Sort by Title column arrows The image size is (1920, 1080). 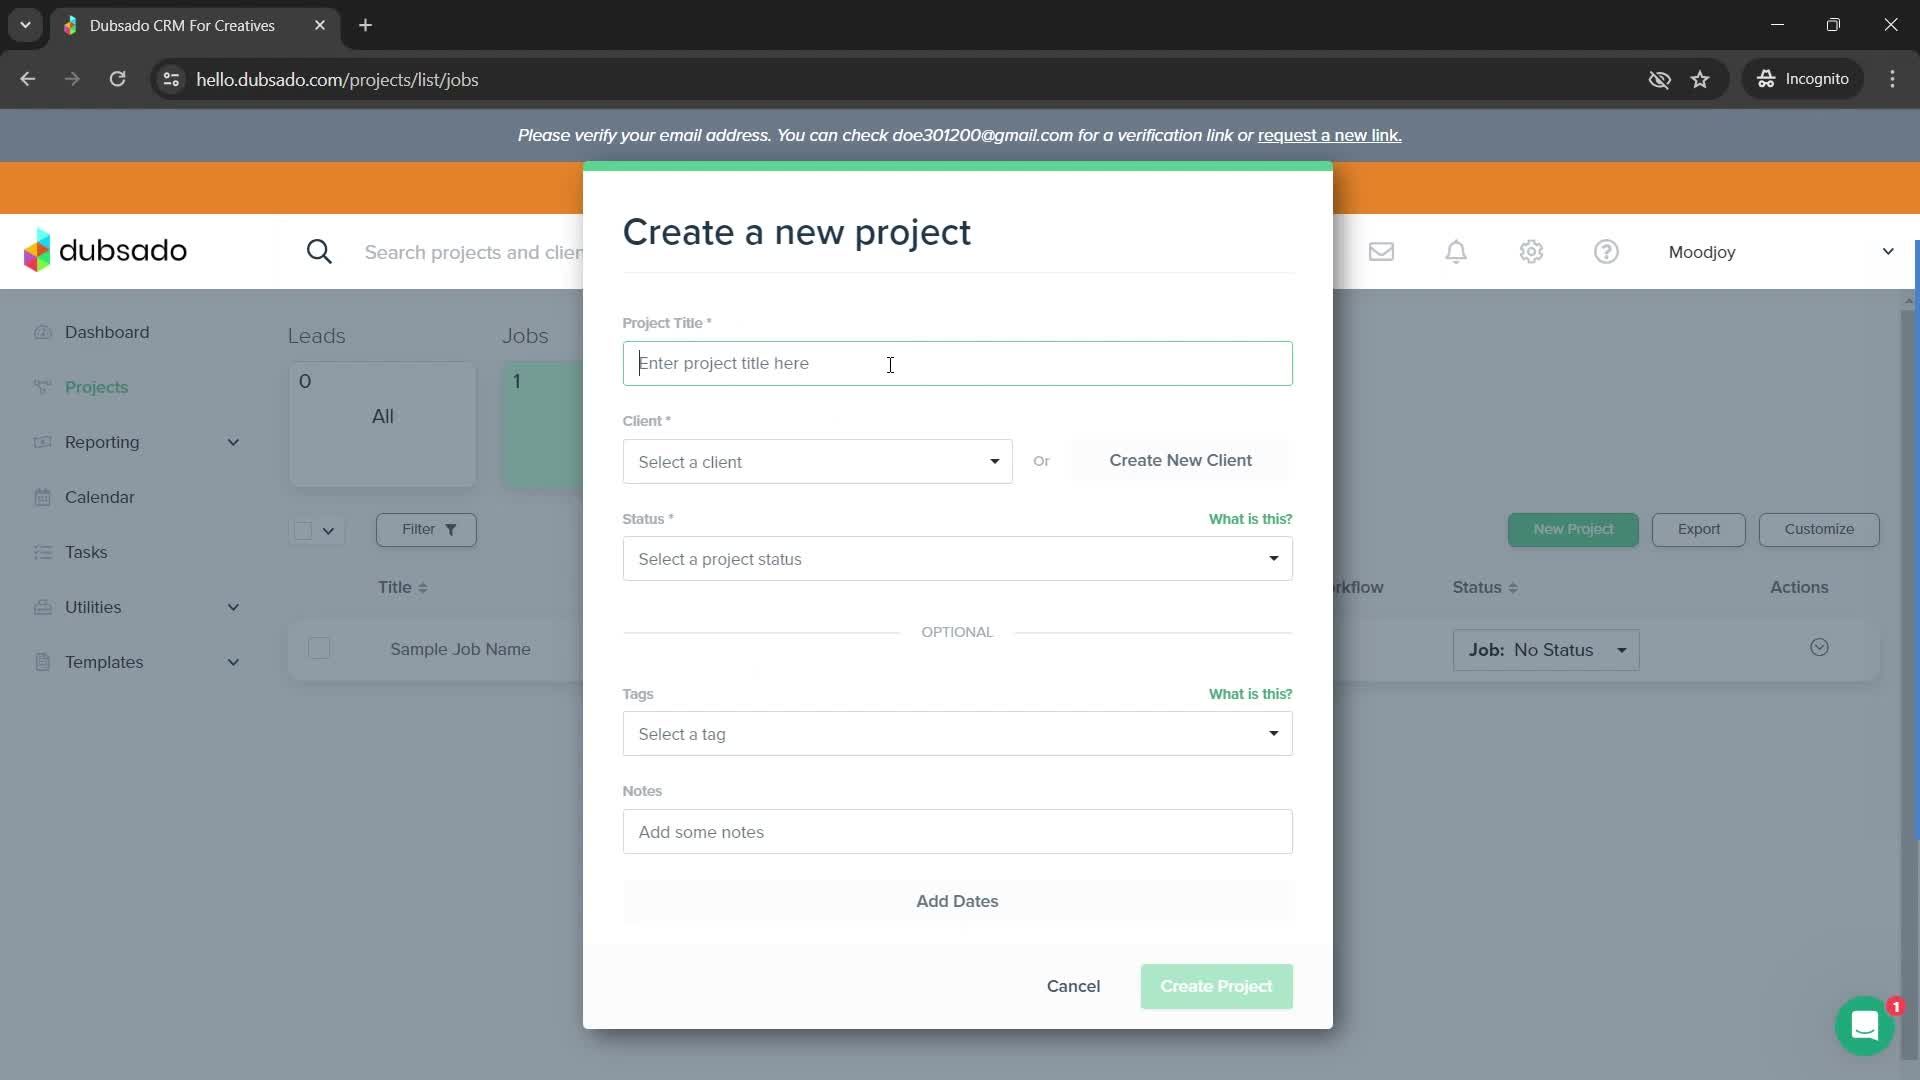423,588
